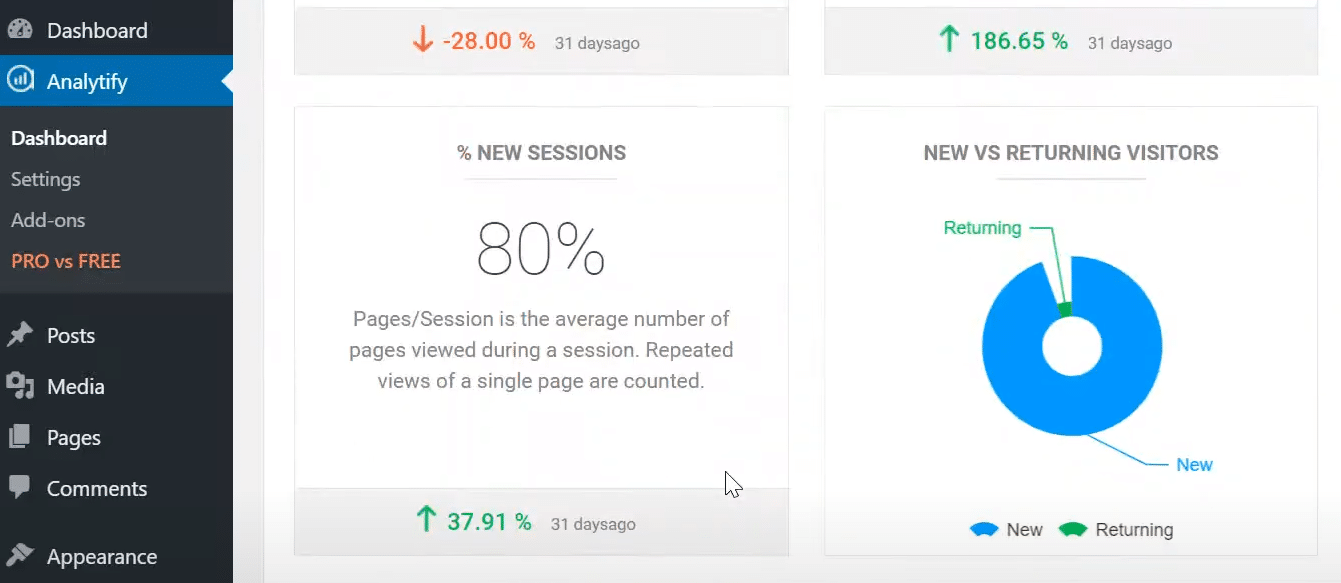Open the PRO vs FREE page

tap(66, 261)
